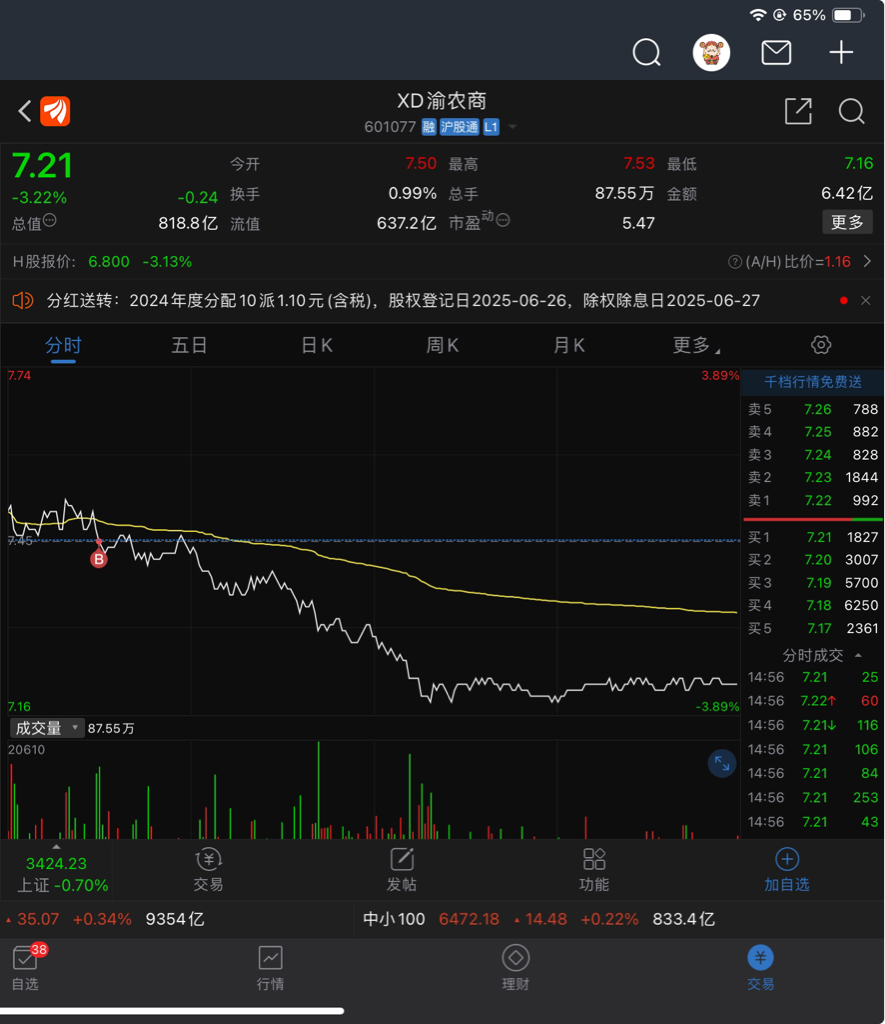Tap the 市盈 info circle icon
Image resolution: width=885 pixels, height=1024 pixels.
(x=503, y=221)
